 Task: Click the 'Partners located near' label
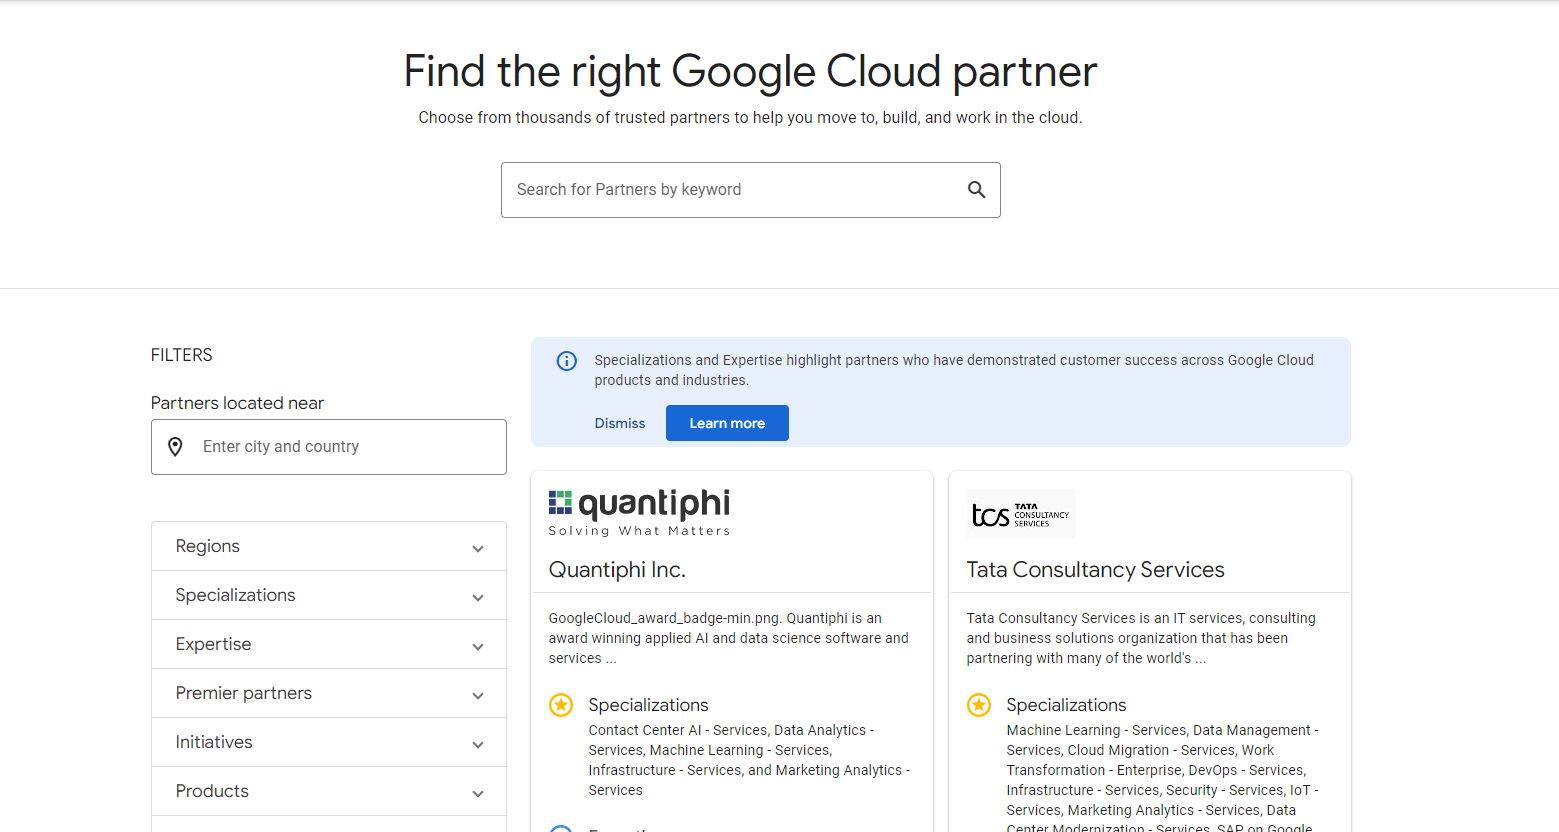pos(238,403)
